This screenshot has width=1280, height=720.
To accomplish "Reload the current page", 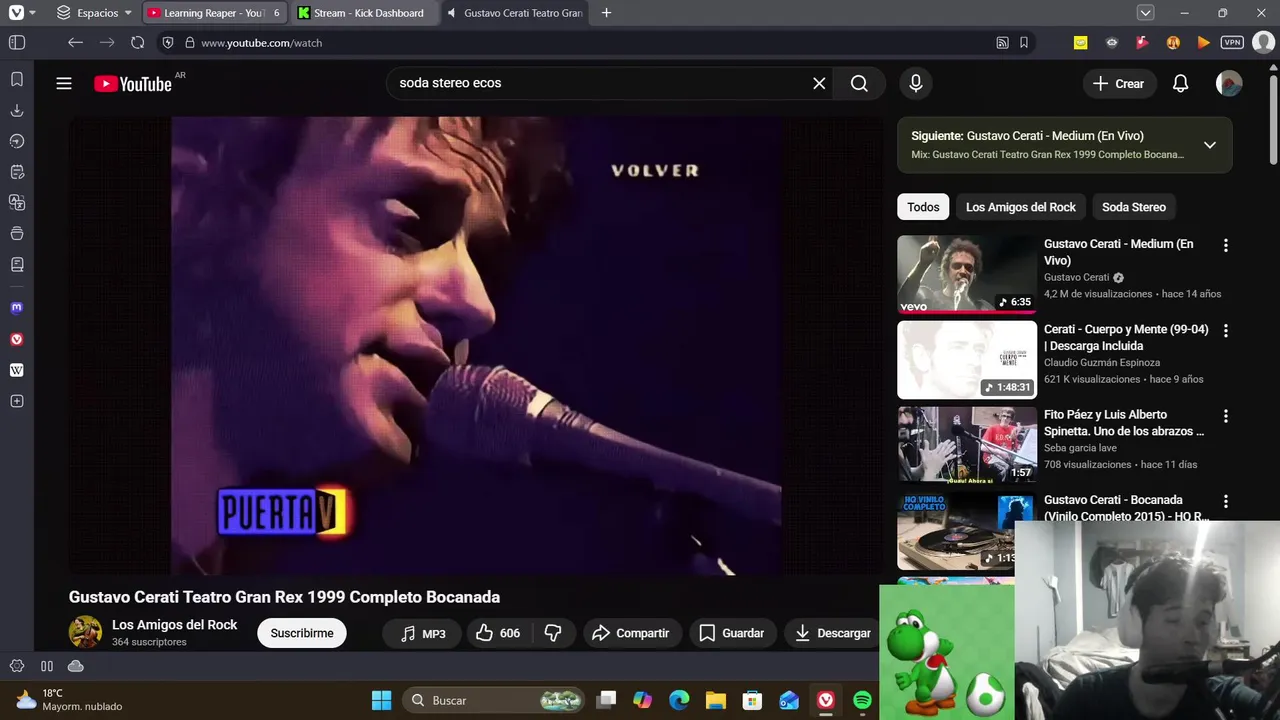I will (138, 43).
